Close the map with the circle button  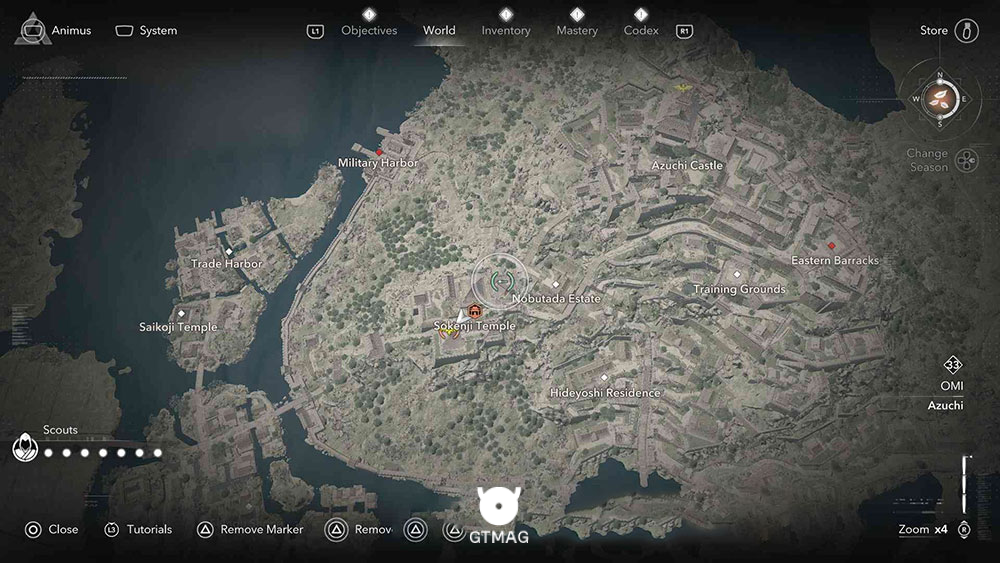coord(52,529)
